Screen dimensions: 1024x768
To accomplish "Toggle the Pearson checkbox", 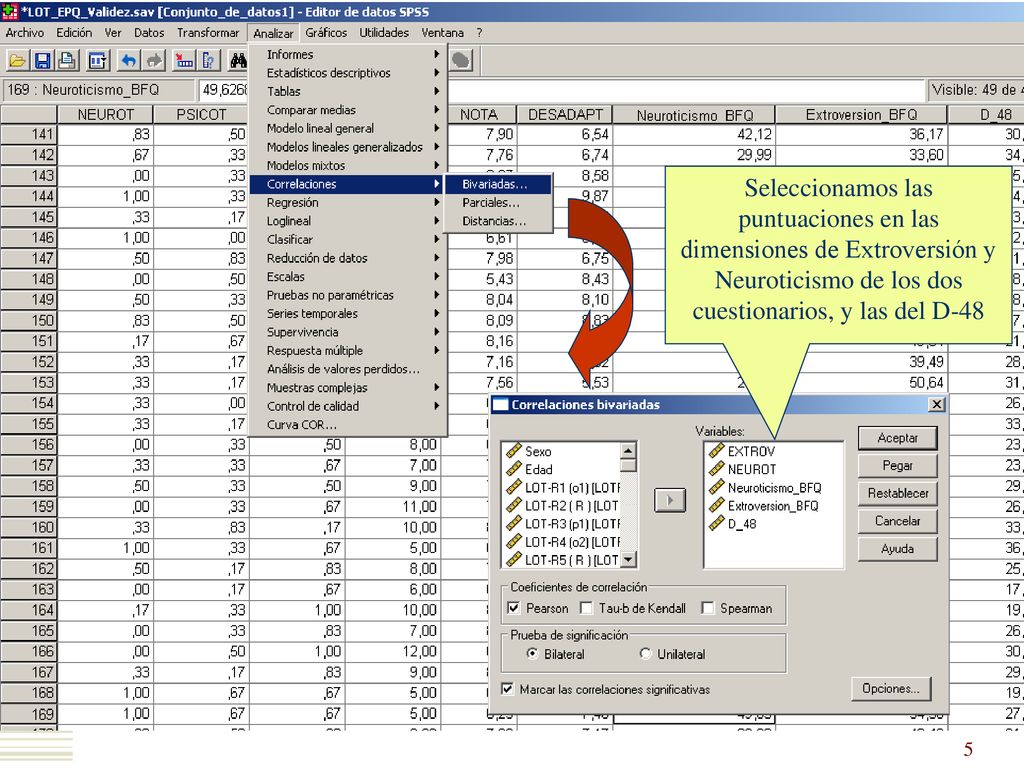I will 514,608.
